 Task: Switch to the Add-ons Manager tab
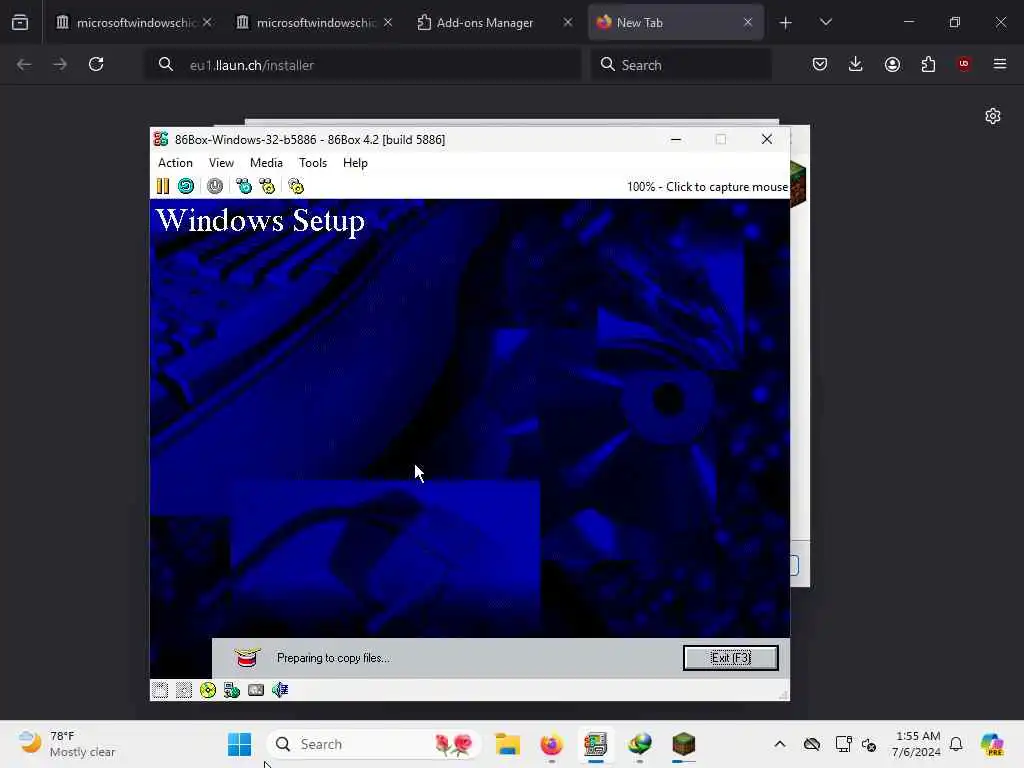(x=495, y=22)
